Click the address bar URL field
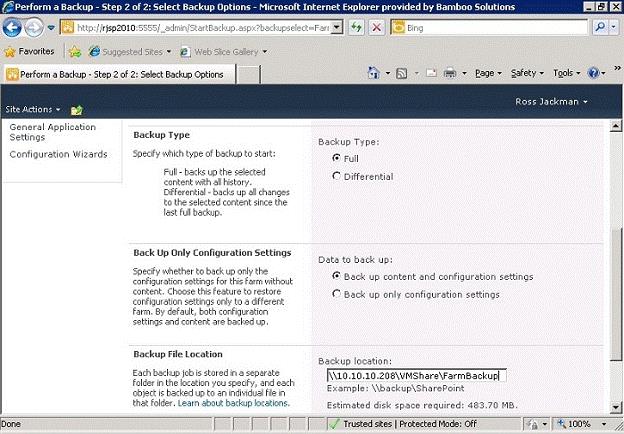 coord(202,28)
